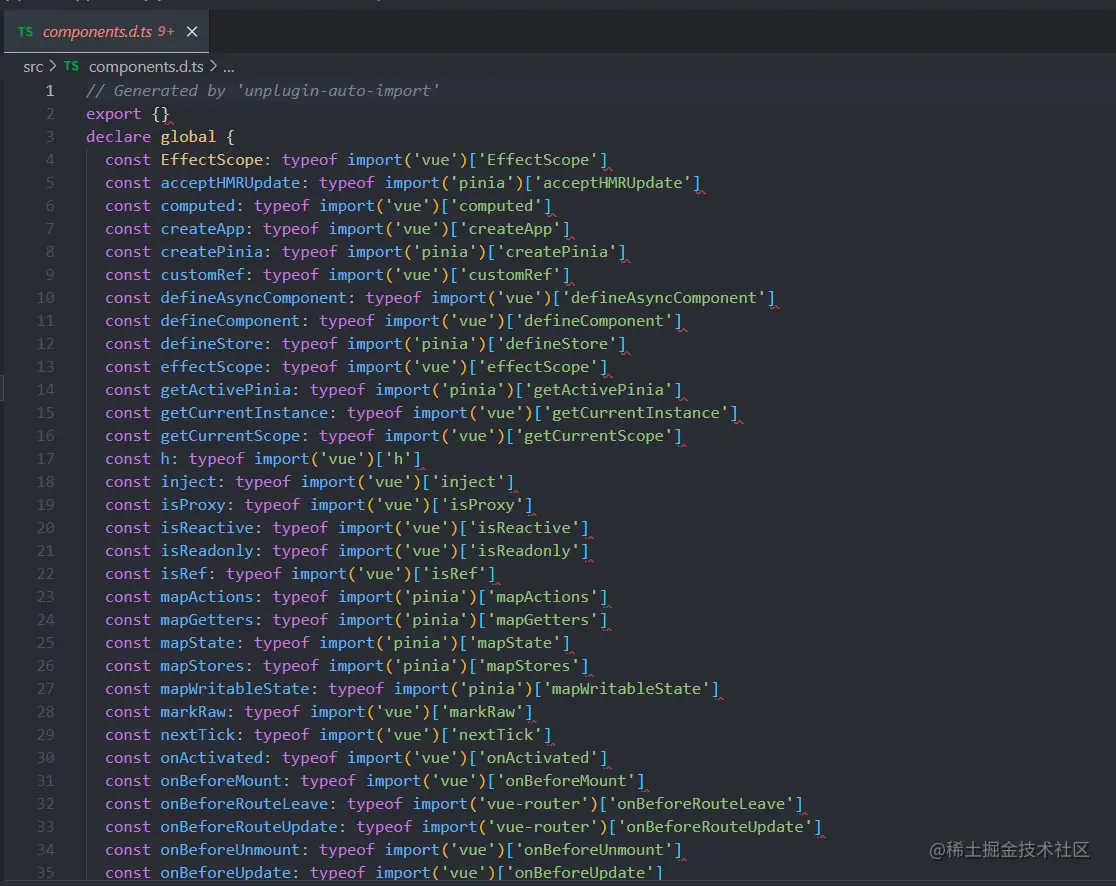The width and height of the screenshot is (1116, 886).
Task: Close the components.d.ts tab
Action: [x=191, y=32]
